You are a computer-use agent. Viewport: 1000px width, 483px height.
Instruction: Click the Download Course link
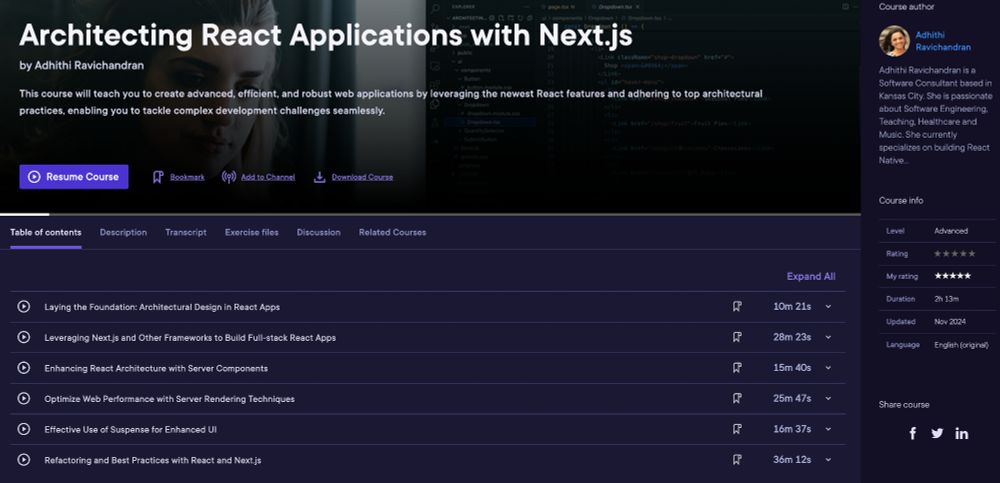(362, 177)
